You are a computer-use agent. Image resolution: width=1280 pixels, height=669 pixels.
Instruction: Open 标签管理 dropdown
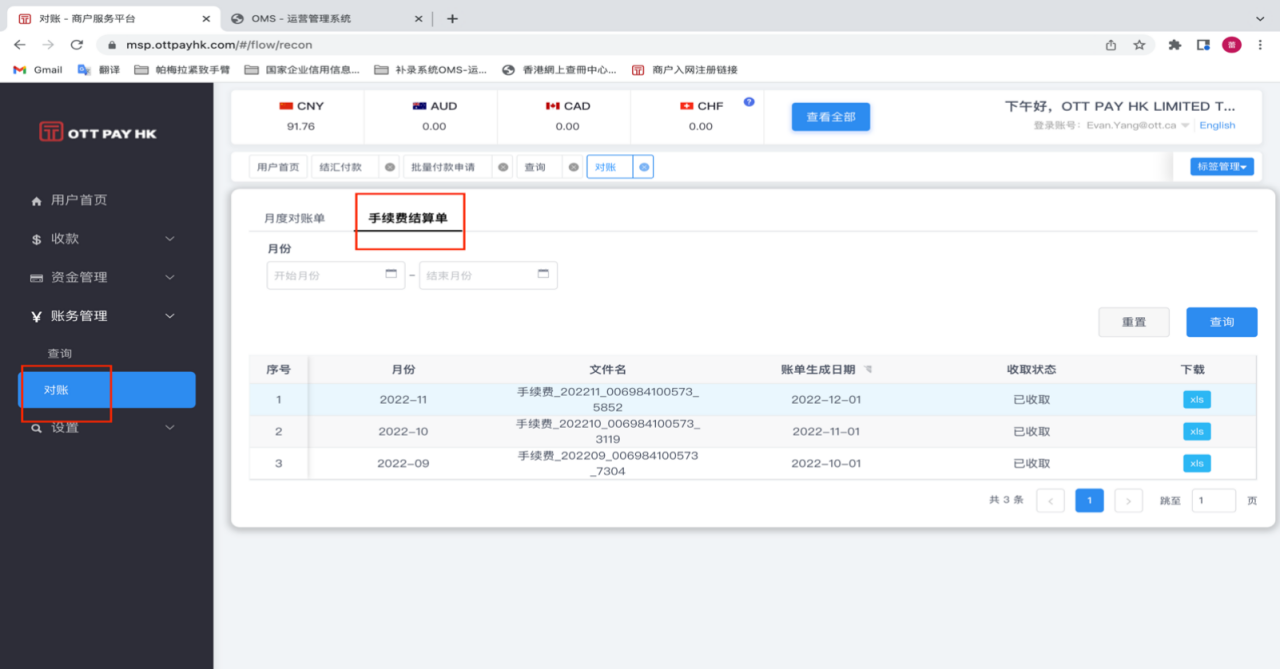[1222, 167]
